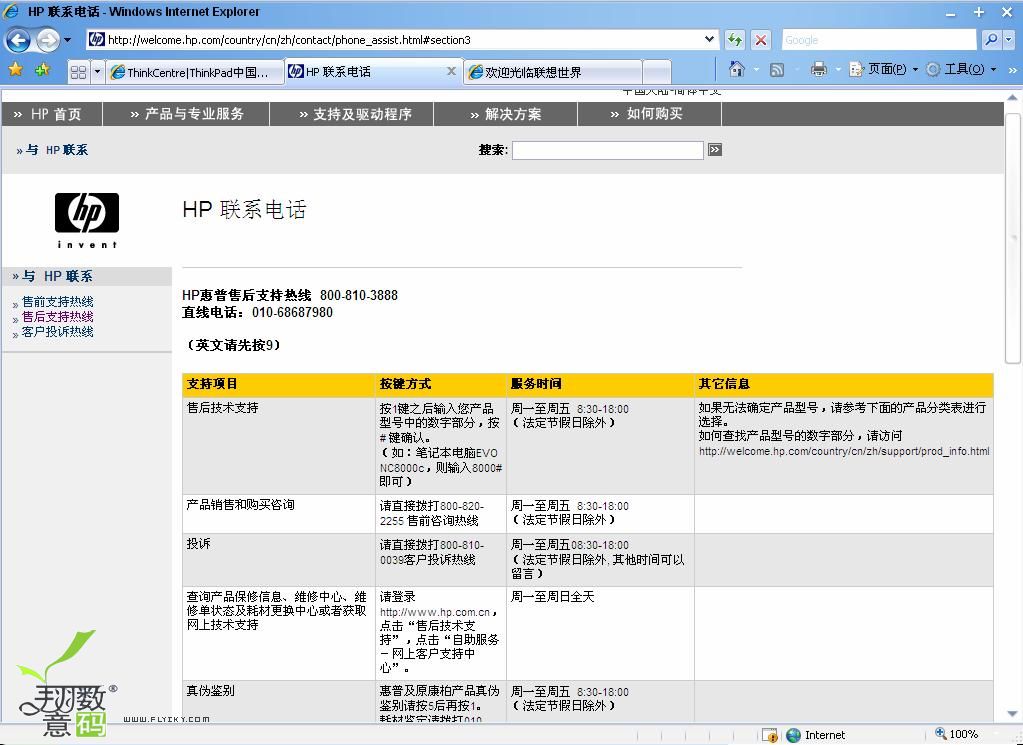The height and width of the screenshot is (745, 1023).
Task: Click the Home page icon
Action: [x=737, y=69]
